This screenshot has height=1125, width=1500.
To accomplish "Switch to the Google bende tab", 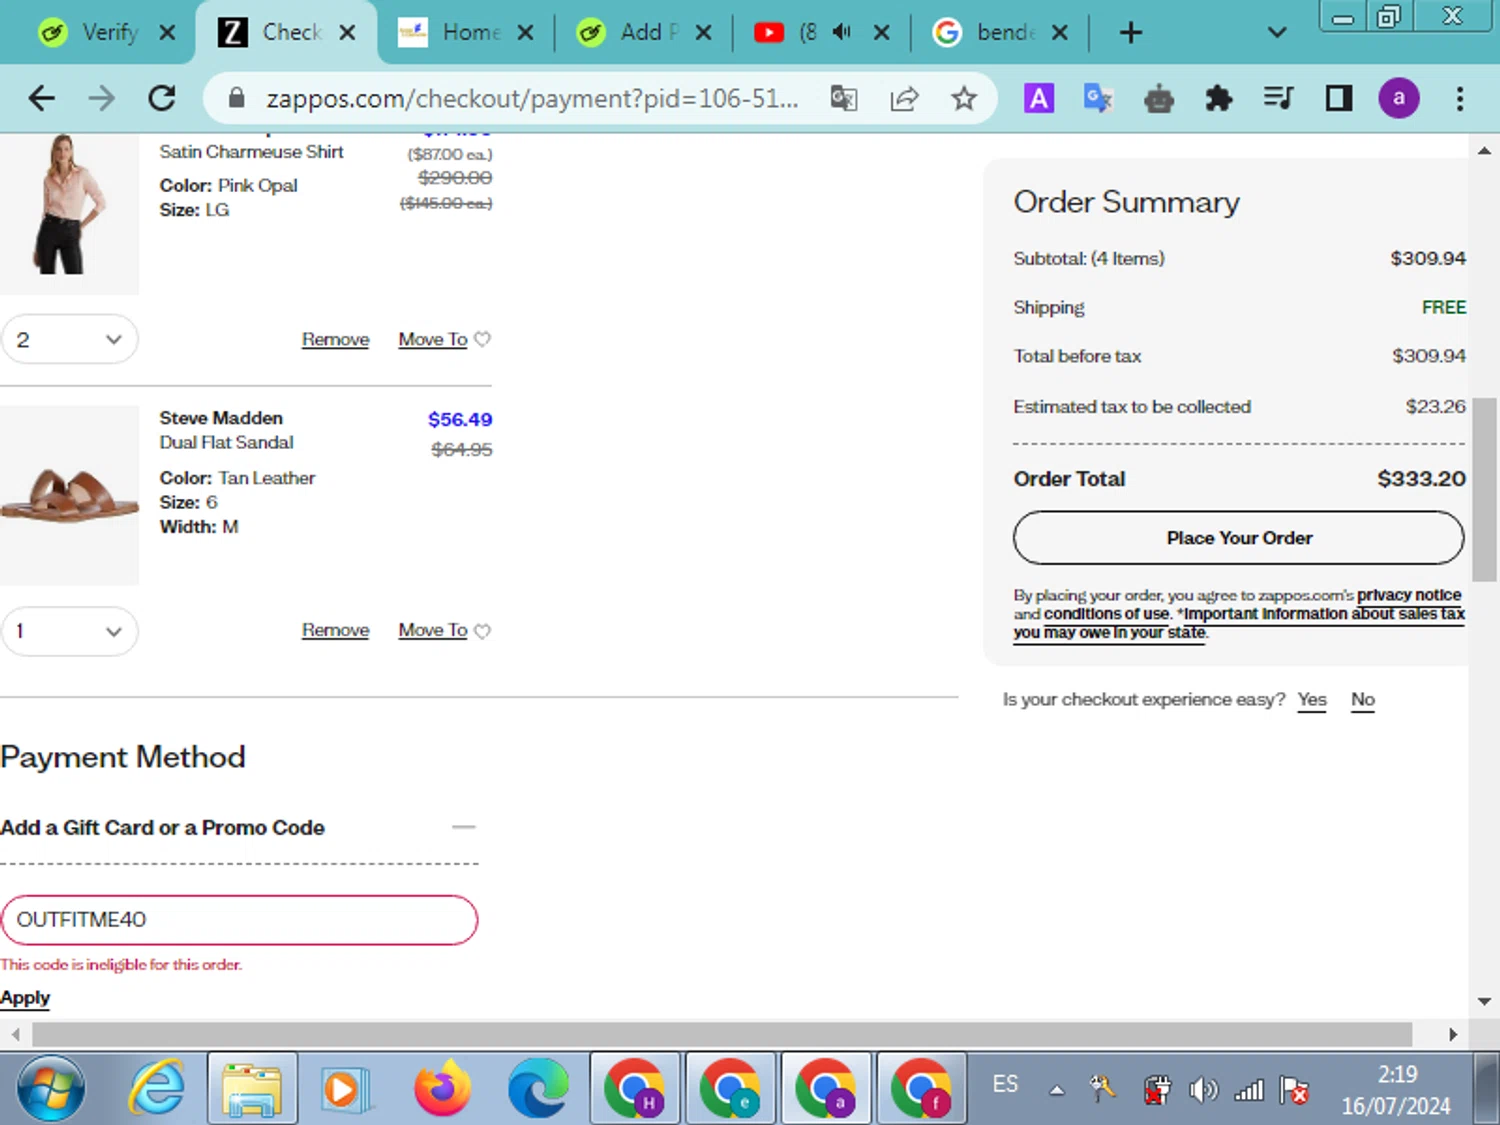I will click(1001, 33).
